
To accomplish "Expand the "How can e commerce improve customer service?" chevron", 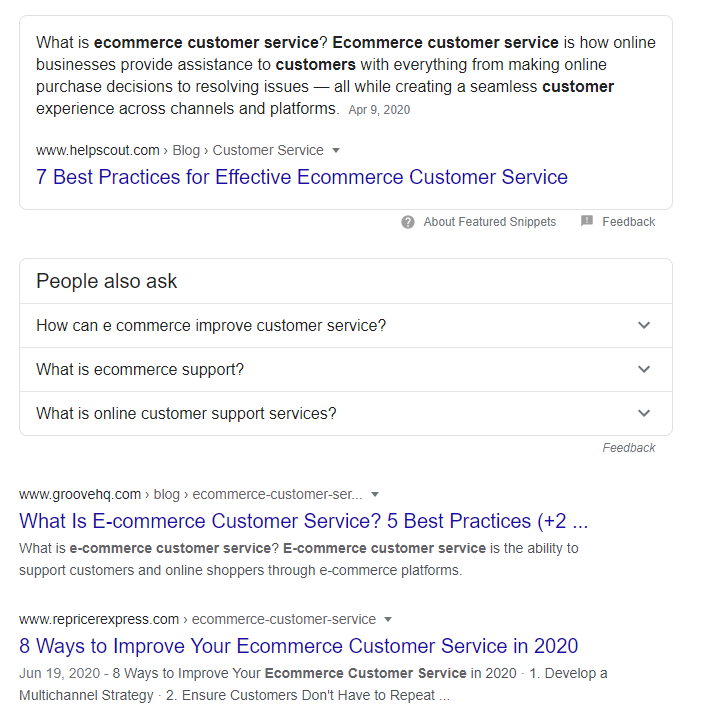I will click(x=644, y=325).
